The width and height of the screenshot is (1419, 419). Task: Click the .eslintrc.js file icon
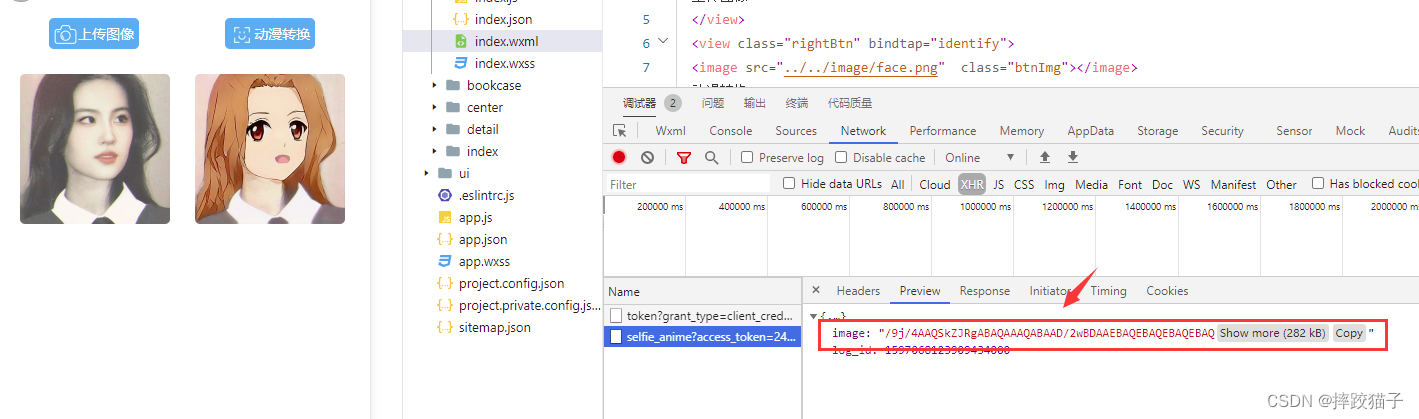coord(445,195)
